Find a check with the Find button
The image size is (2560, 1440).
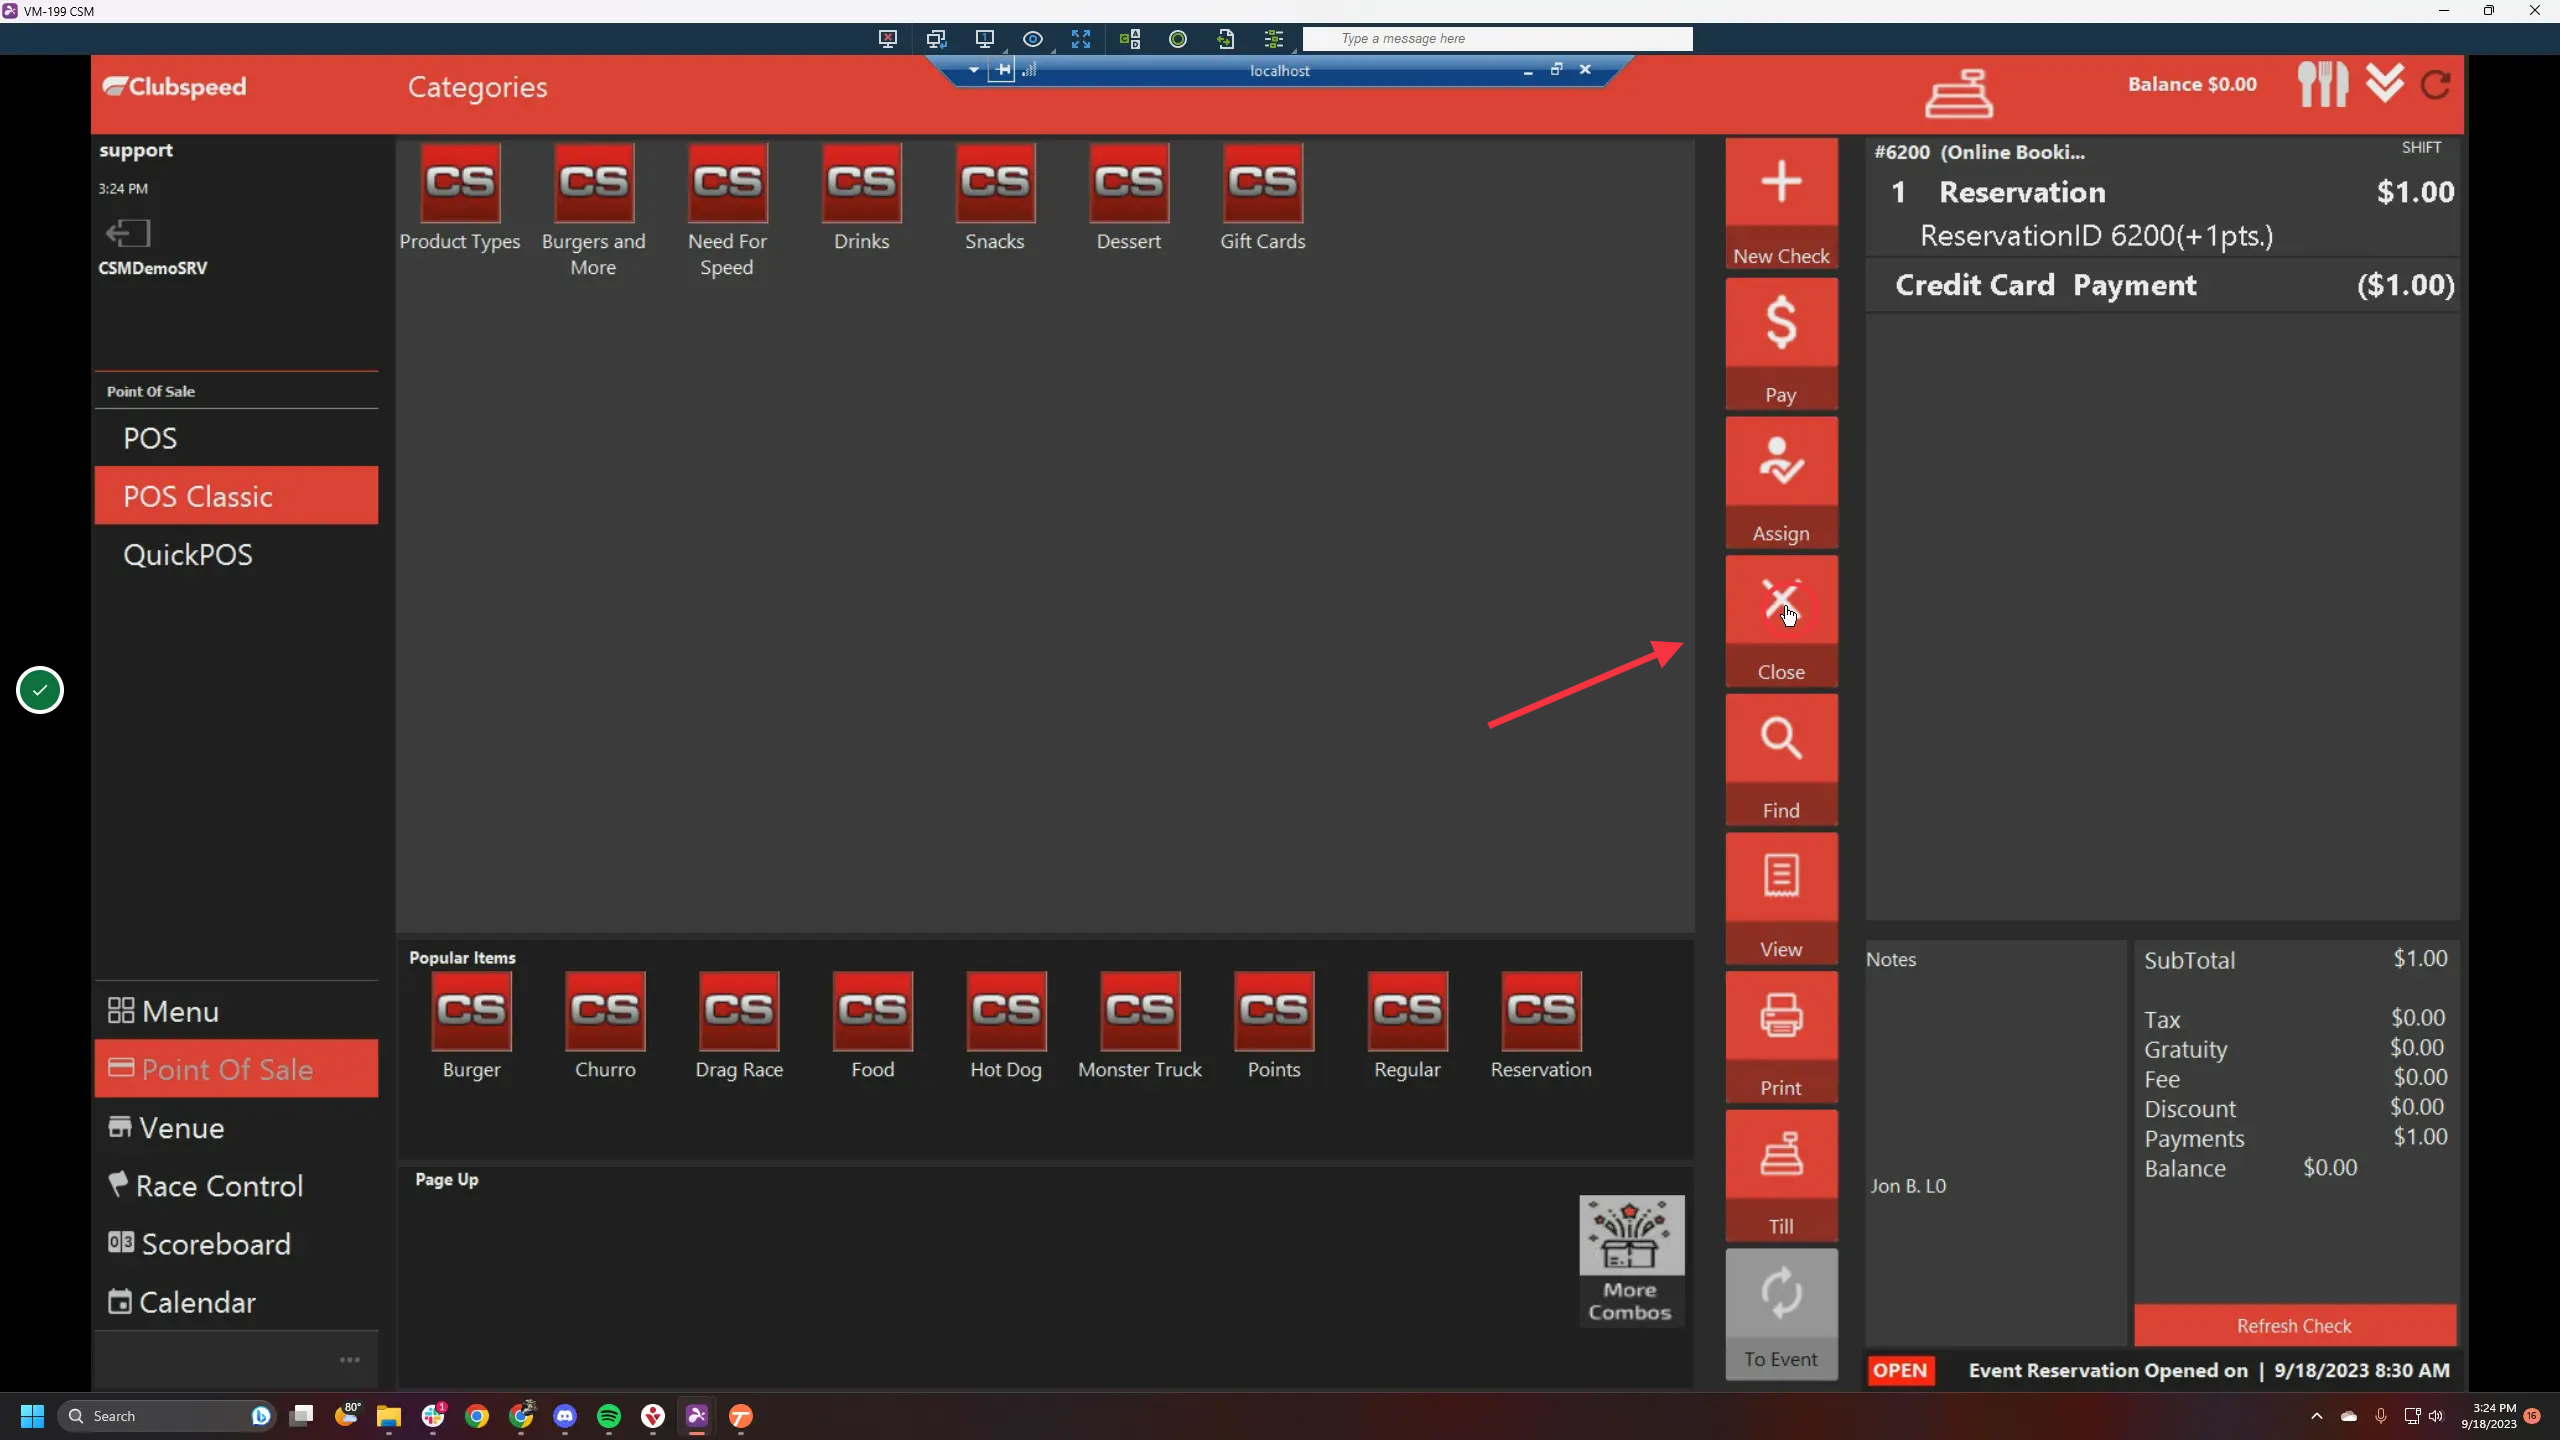(1781, 759)
